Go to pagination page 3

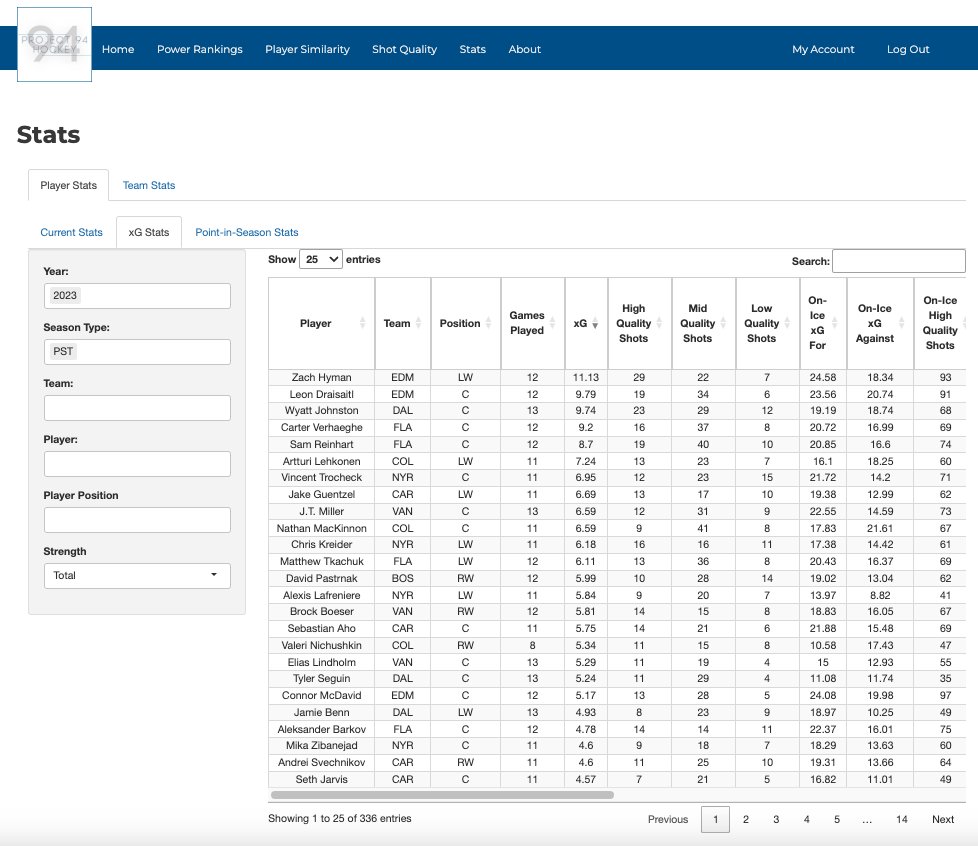click(776, 819)
